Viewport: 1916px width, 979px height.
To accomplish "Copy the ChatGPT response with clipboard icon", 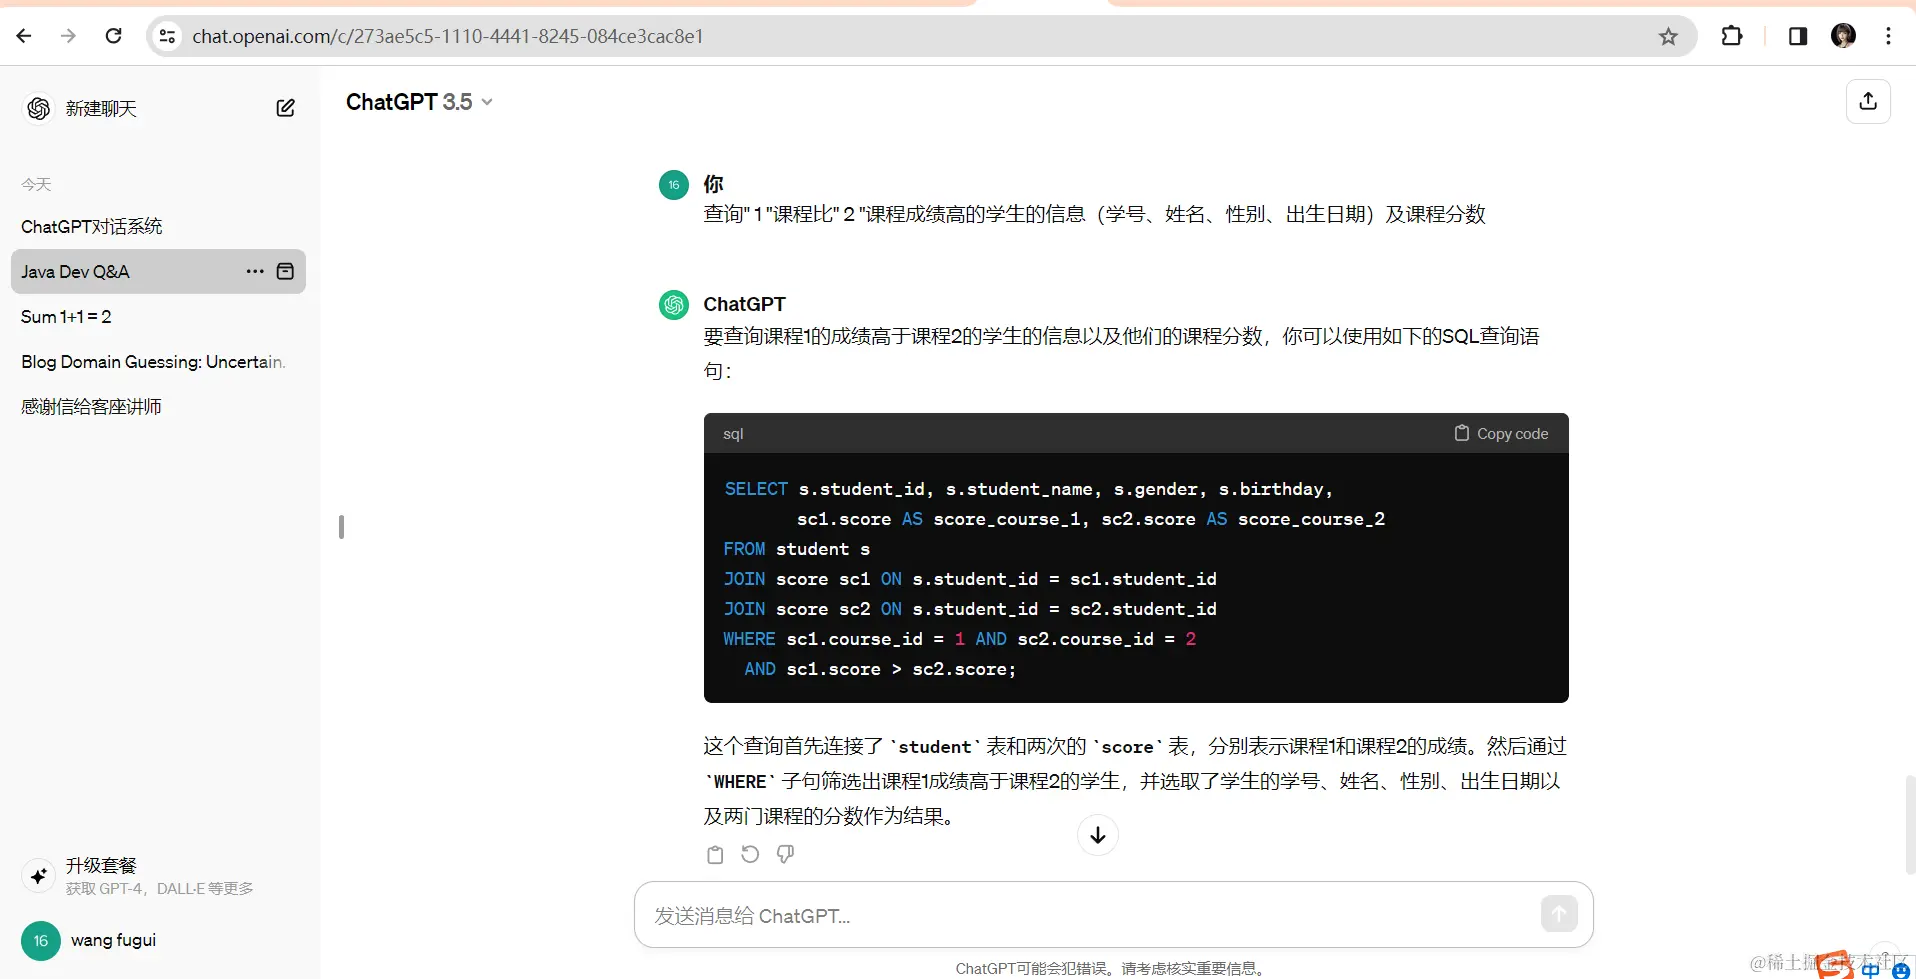I will coord(715,855).
